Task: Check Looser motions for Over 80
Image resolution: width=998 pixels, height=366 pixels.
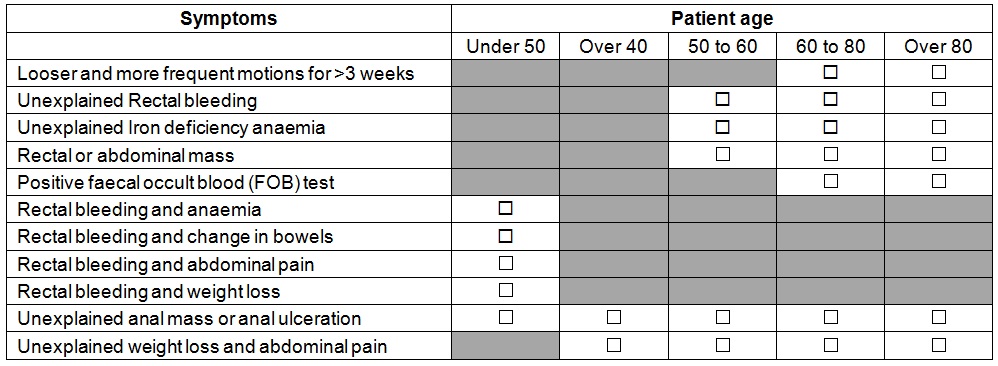Action: (x=939, y=73)
